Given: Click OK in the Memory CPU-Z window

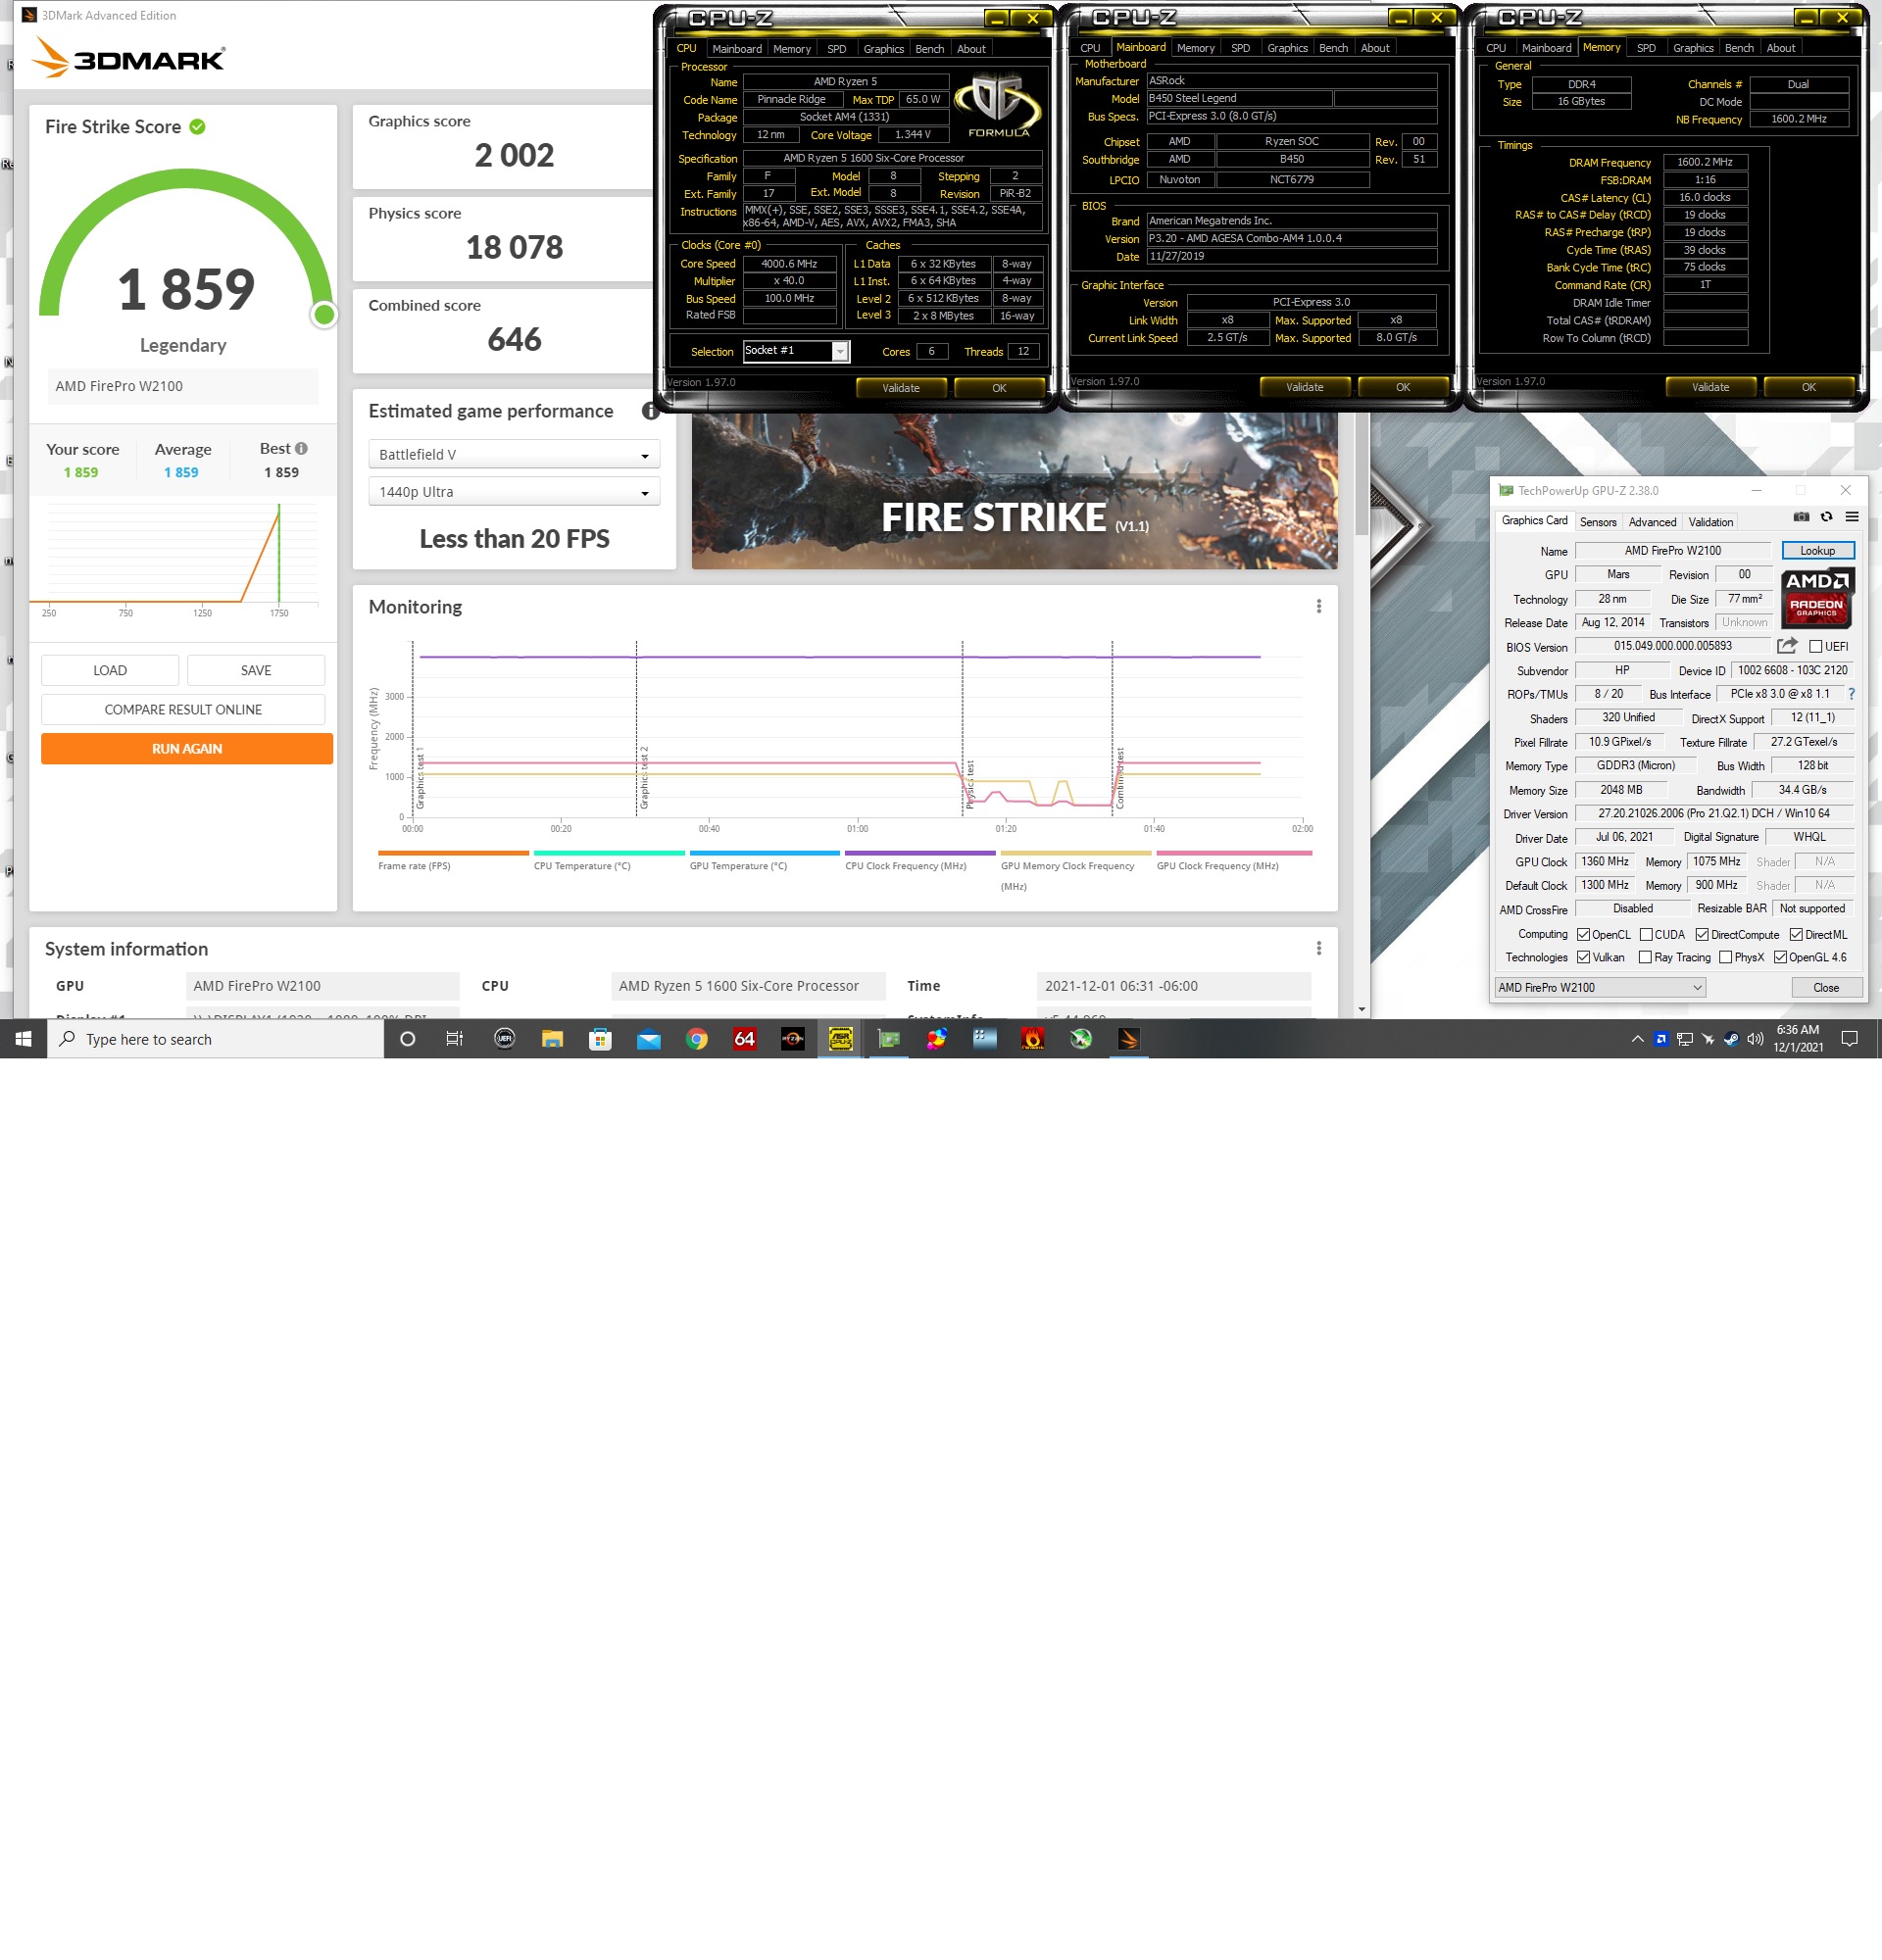Looking at the screenshot, I should click(1808, 387).
